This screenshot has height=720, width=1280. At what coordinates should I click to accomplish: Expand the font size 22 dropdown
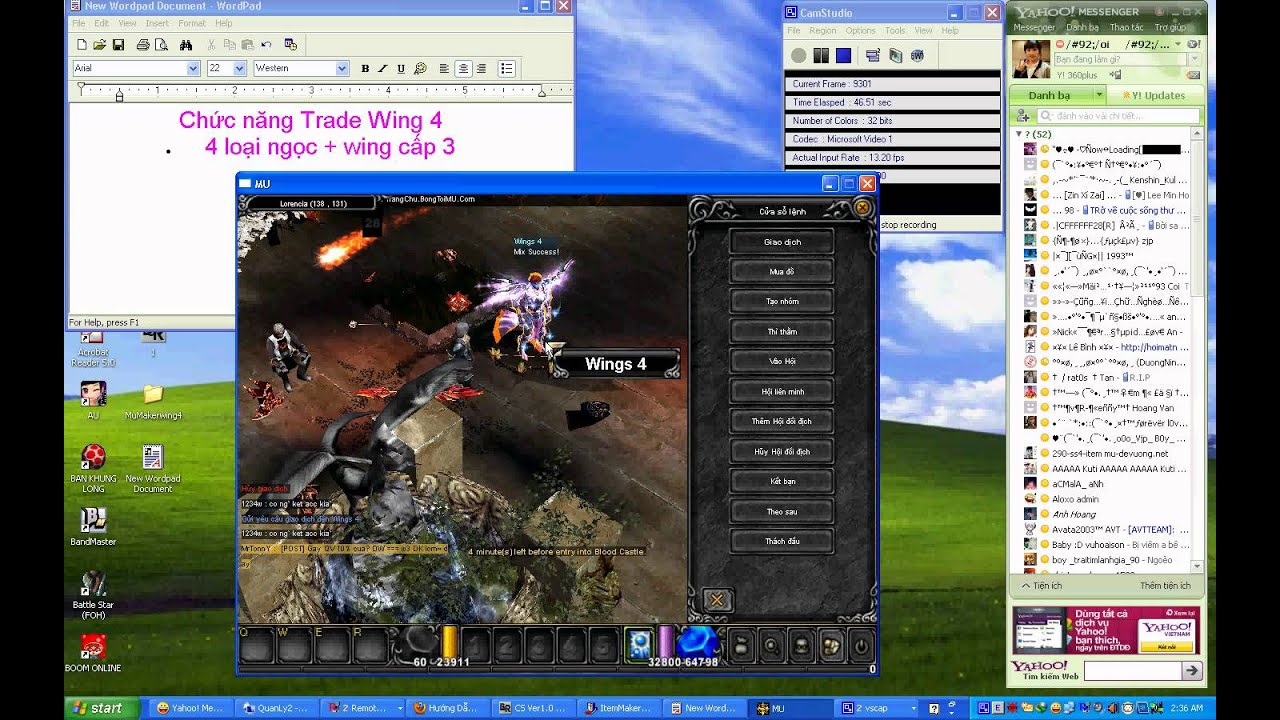point(239,68)
